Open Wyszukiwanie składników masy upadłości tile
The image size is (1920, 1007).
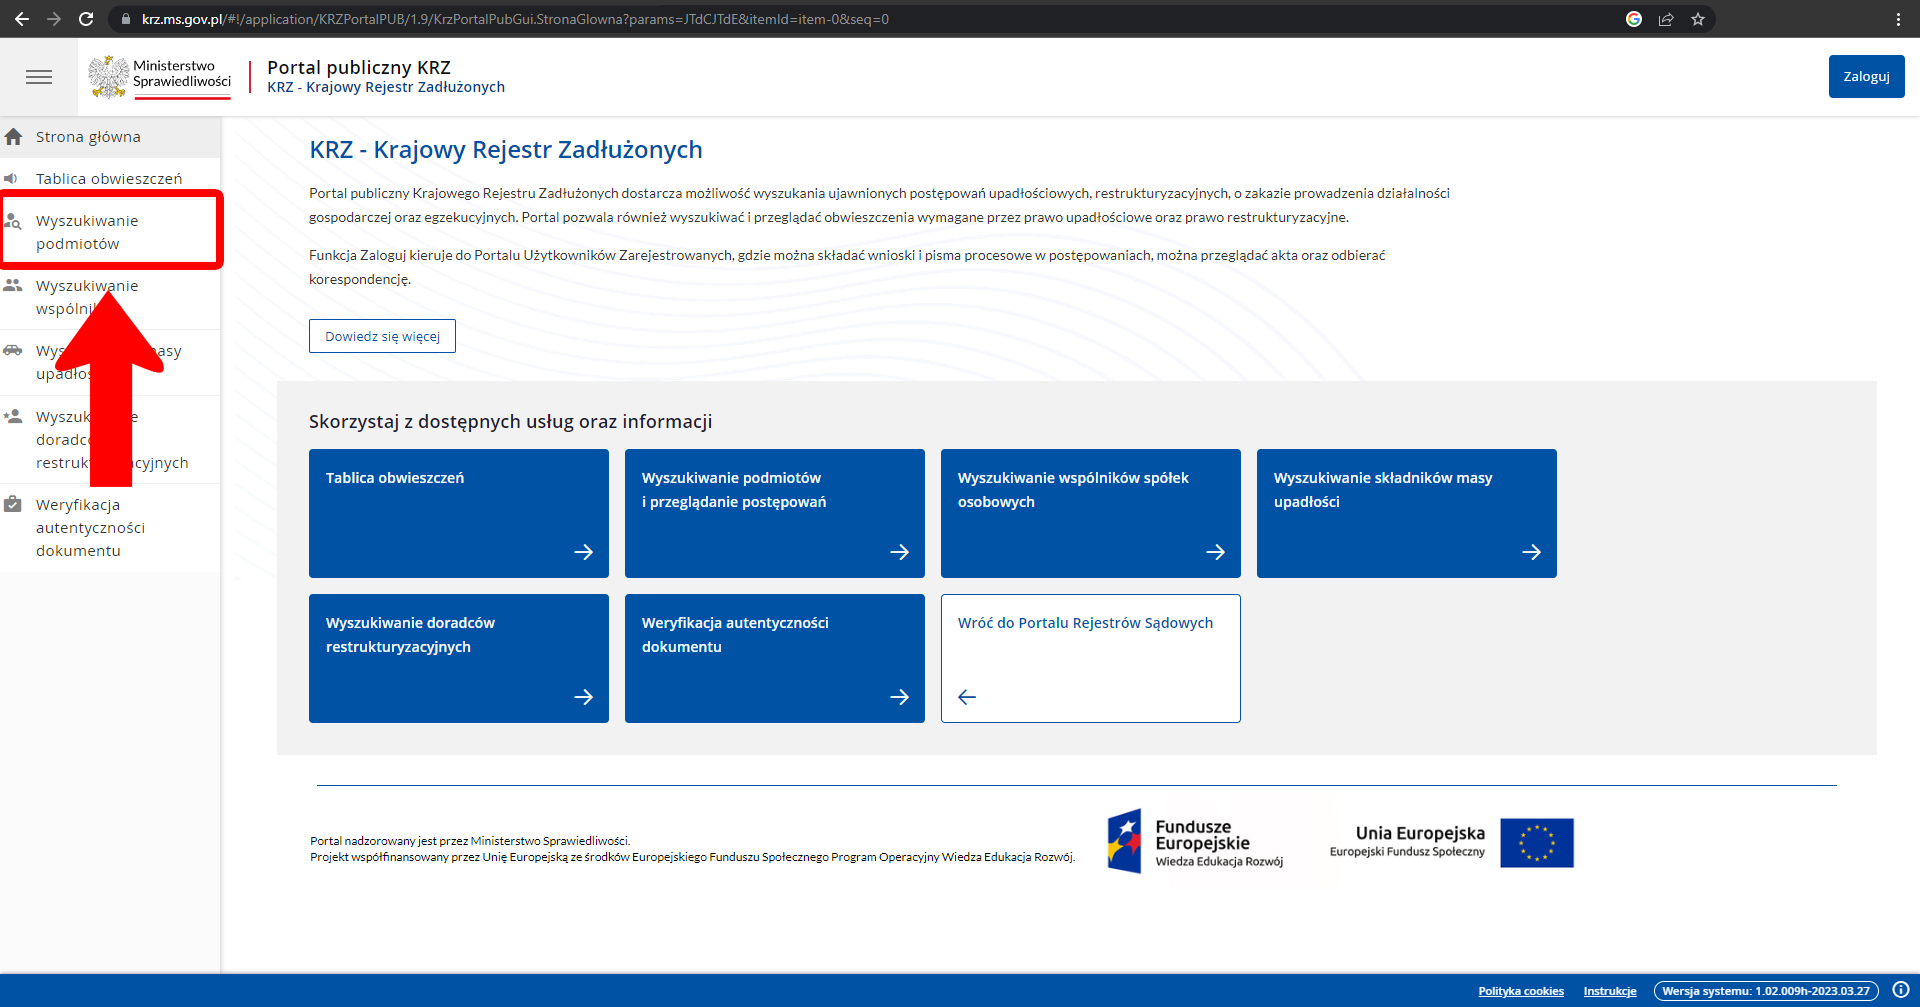1407,513
